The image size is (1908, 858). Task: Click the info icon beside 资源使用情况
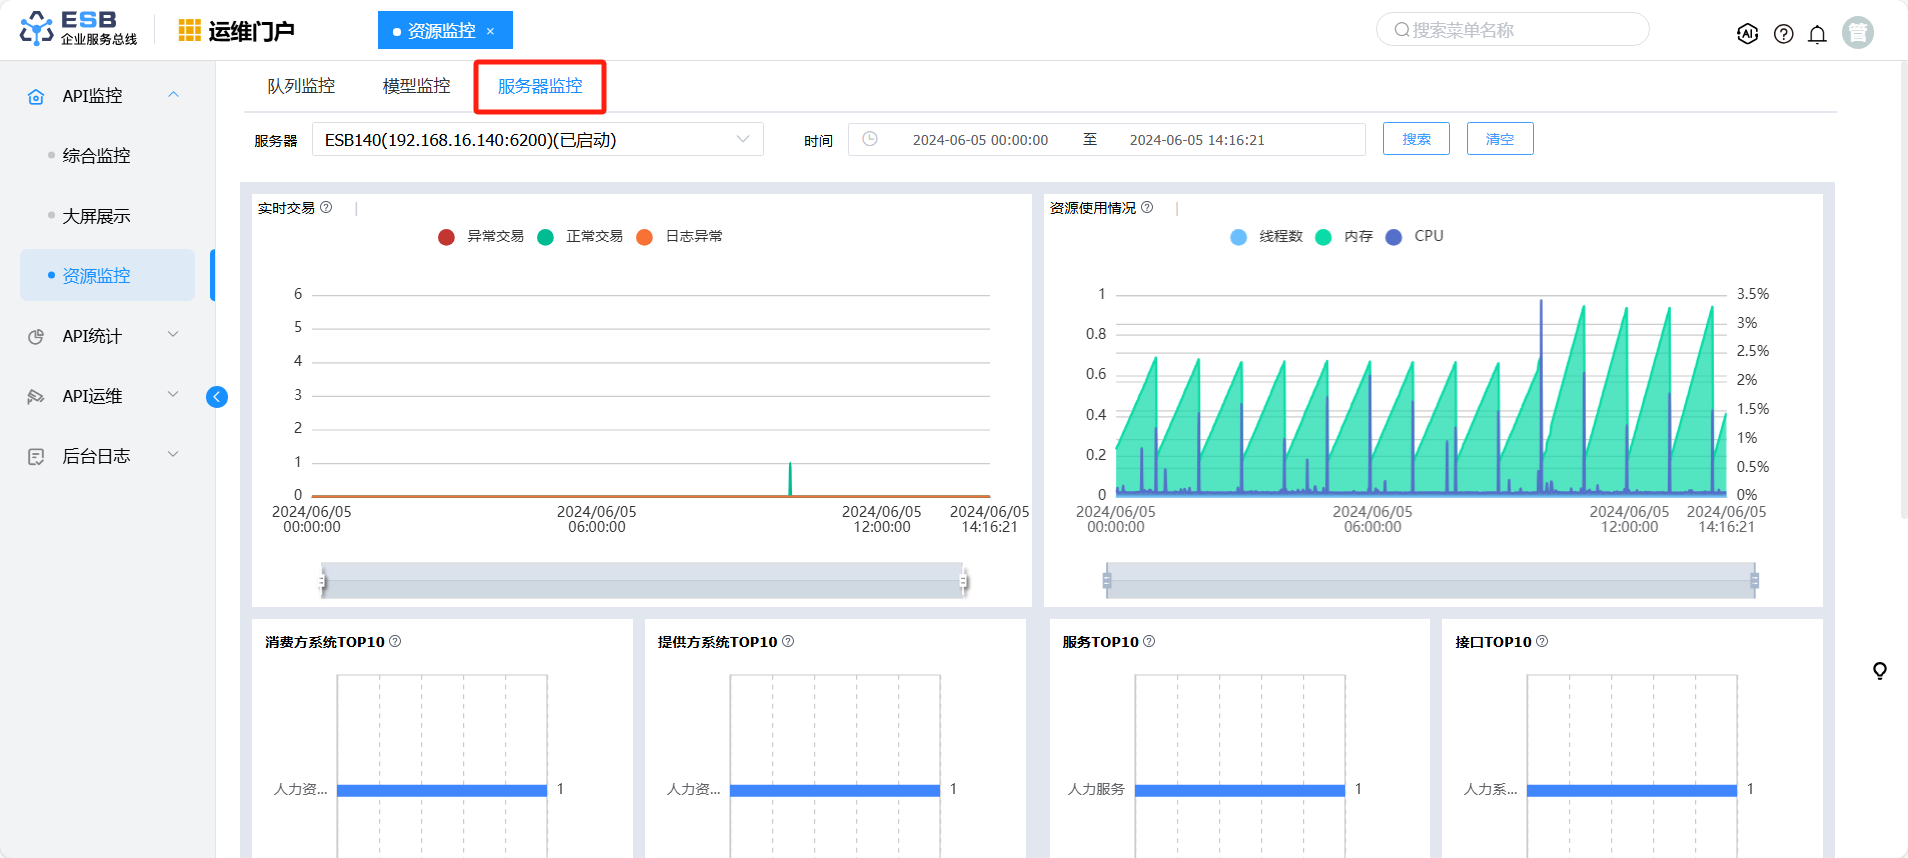coord(1147,208)
